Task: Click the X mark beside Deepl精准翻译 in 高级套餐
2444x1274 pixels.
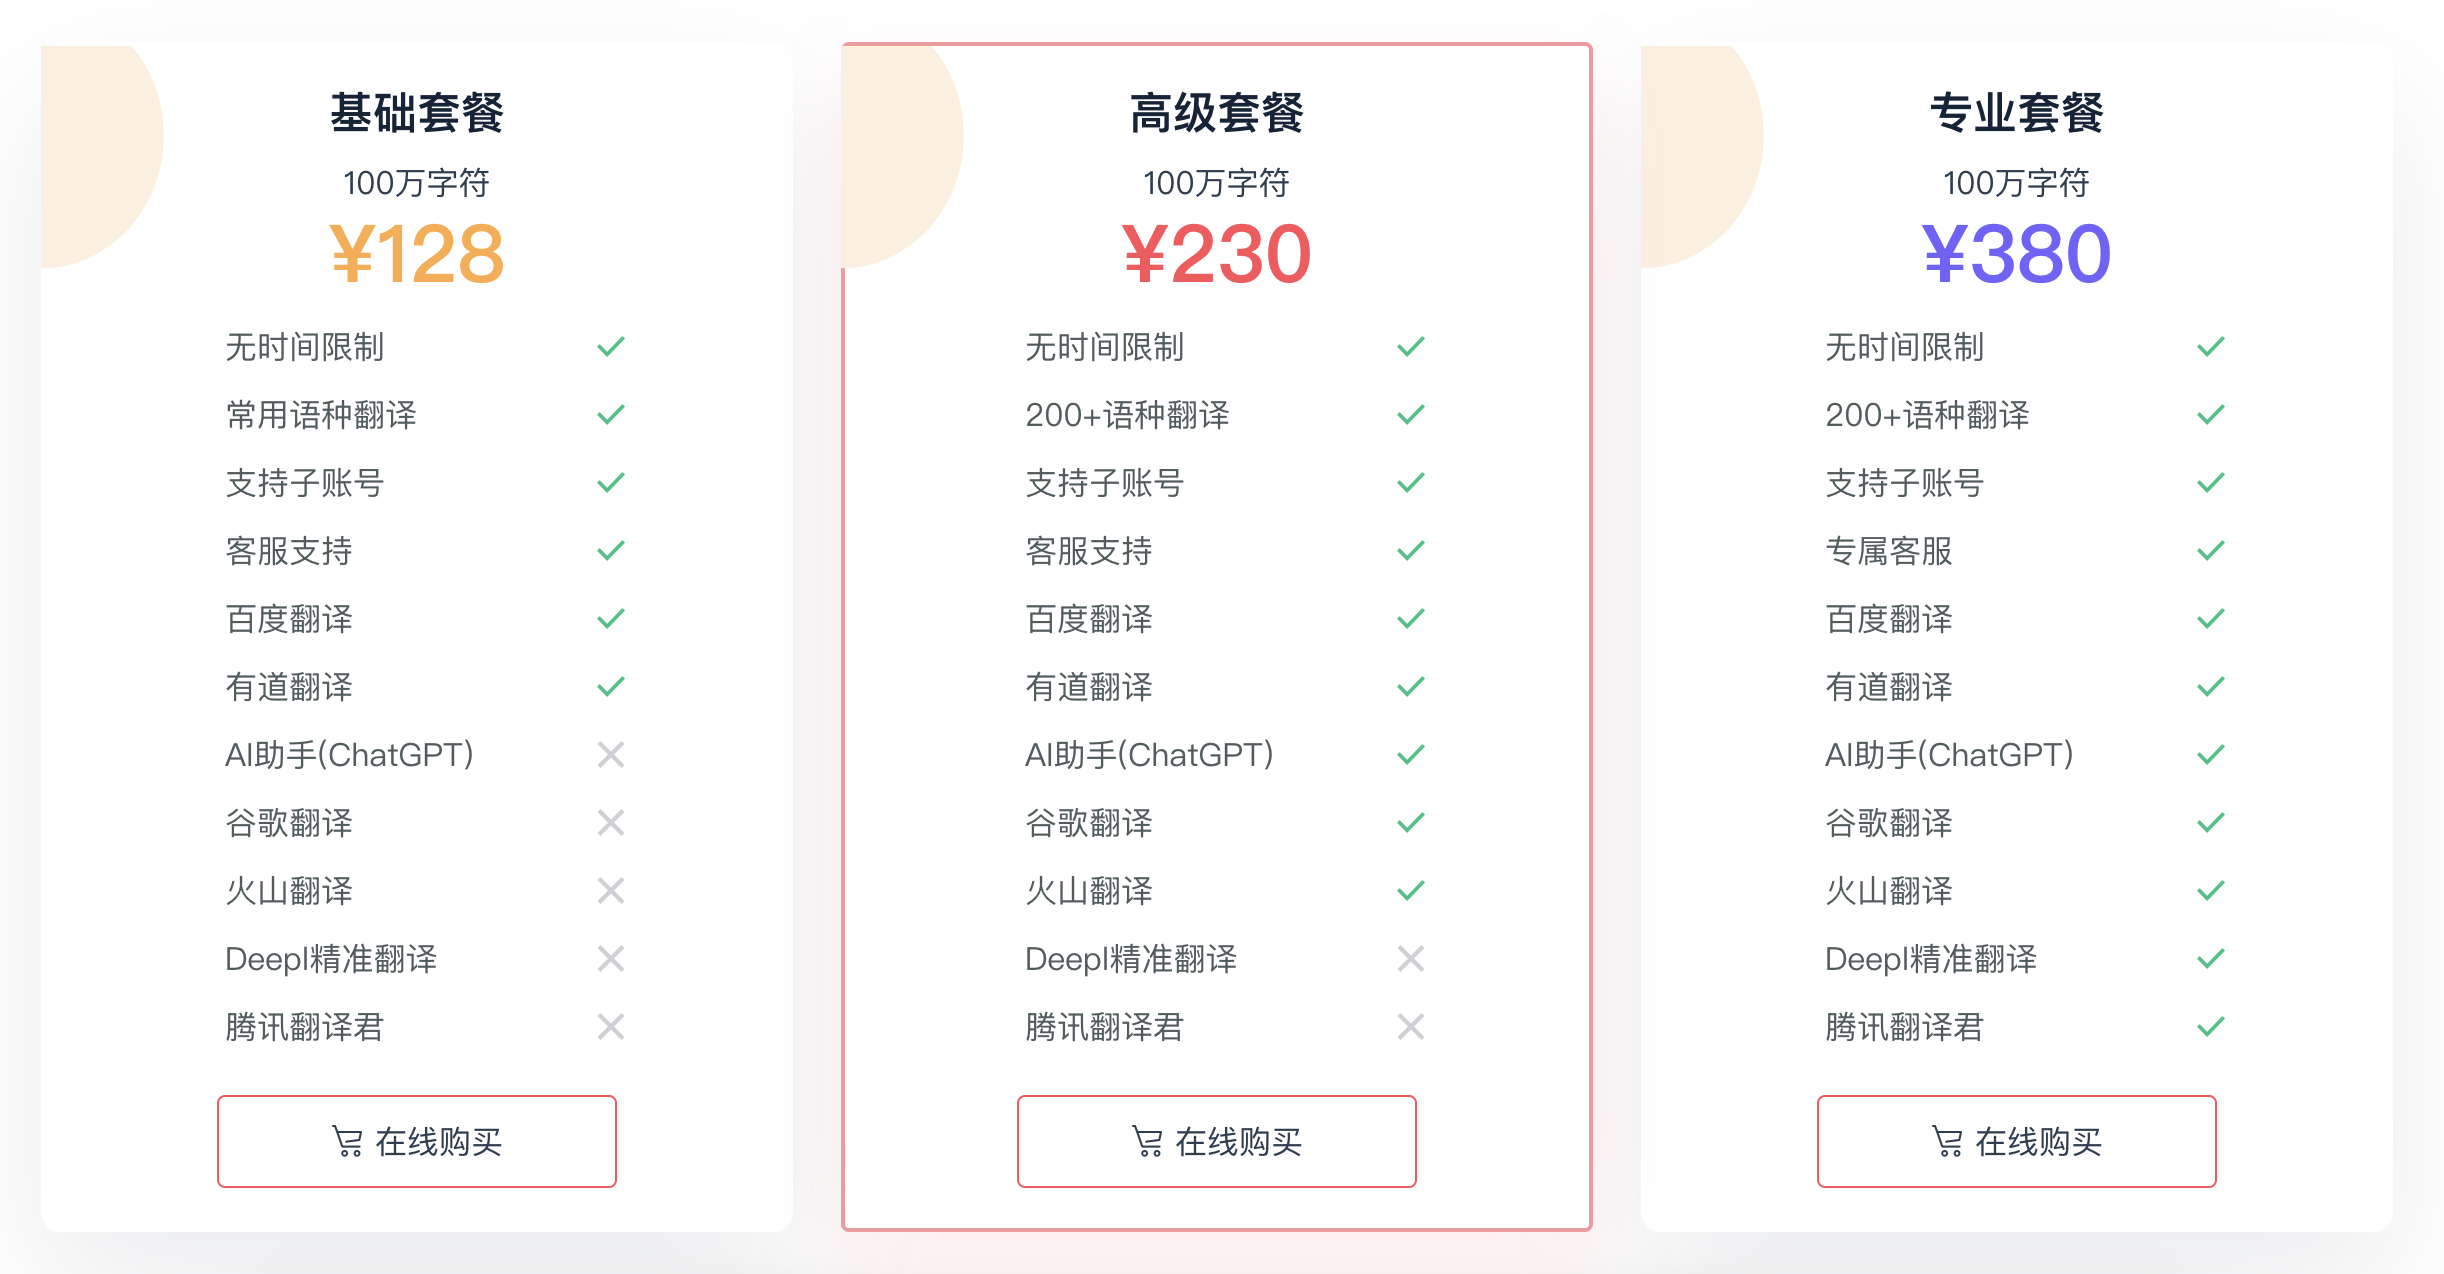Action: (x=1410, y=959)
